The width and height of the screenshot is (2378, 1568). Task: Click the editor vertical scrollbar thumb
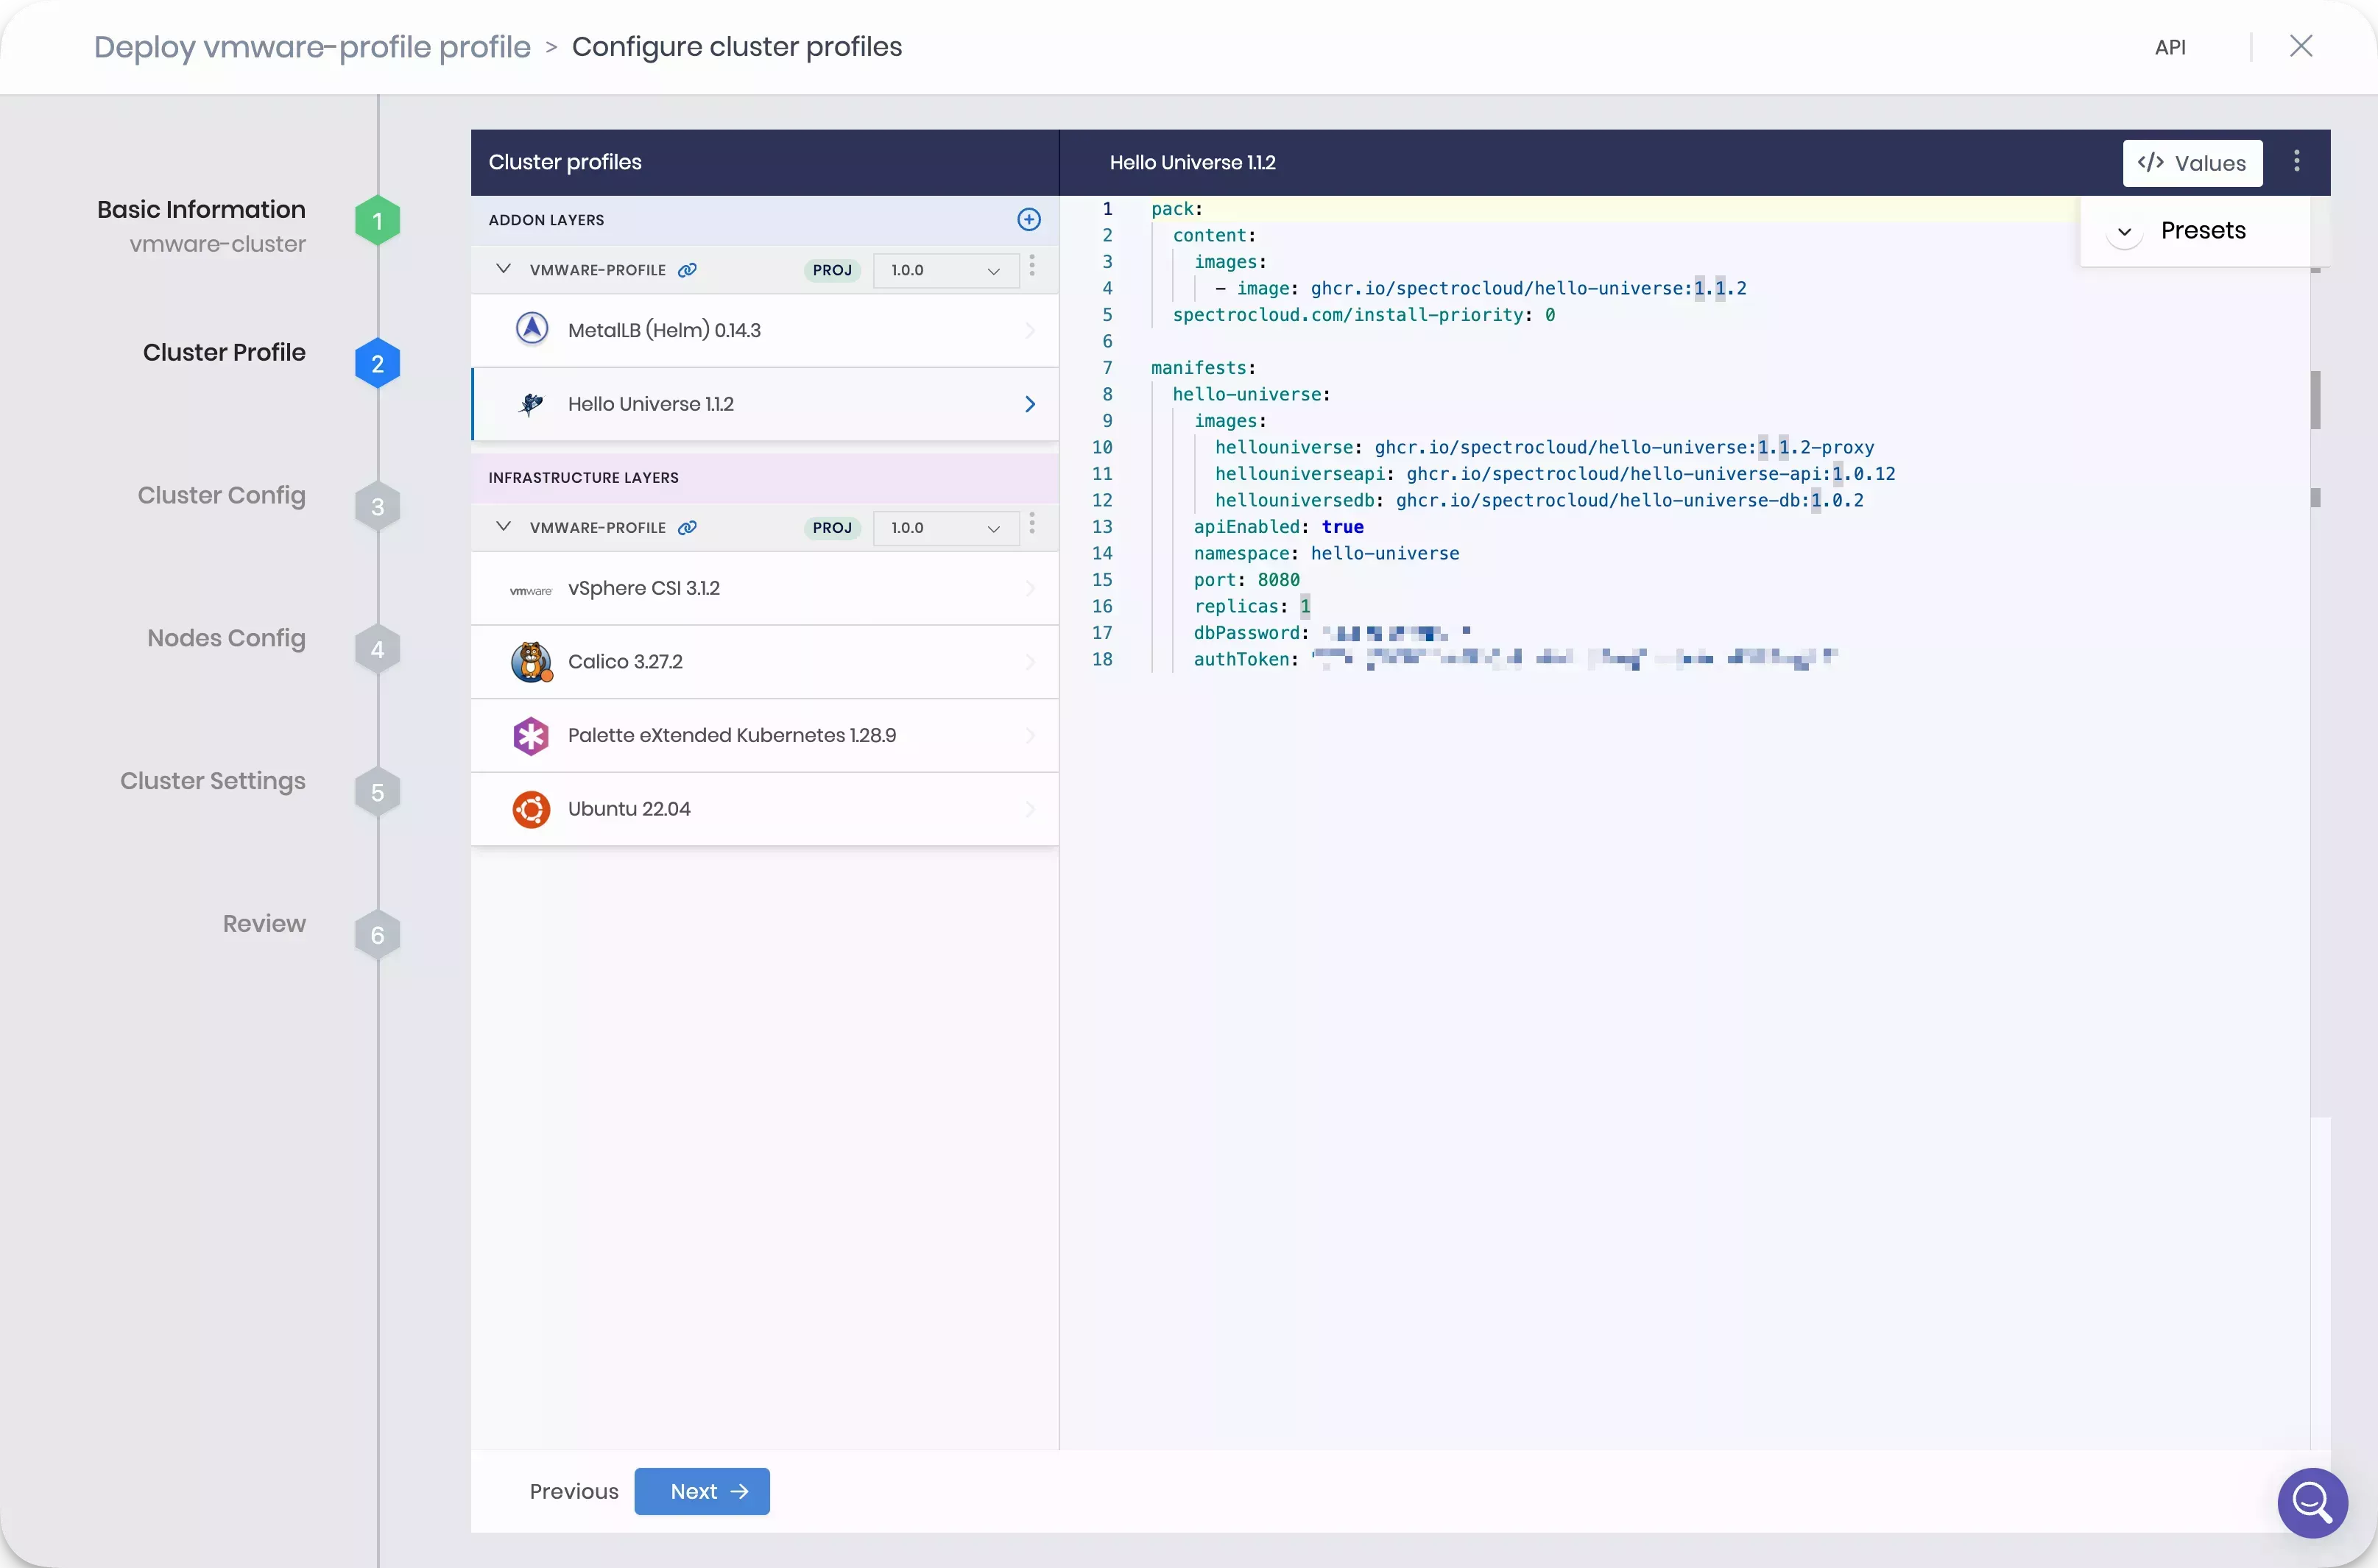click(x=2315, y=400)
